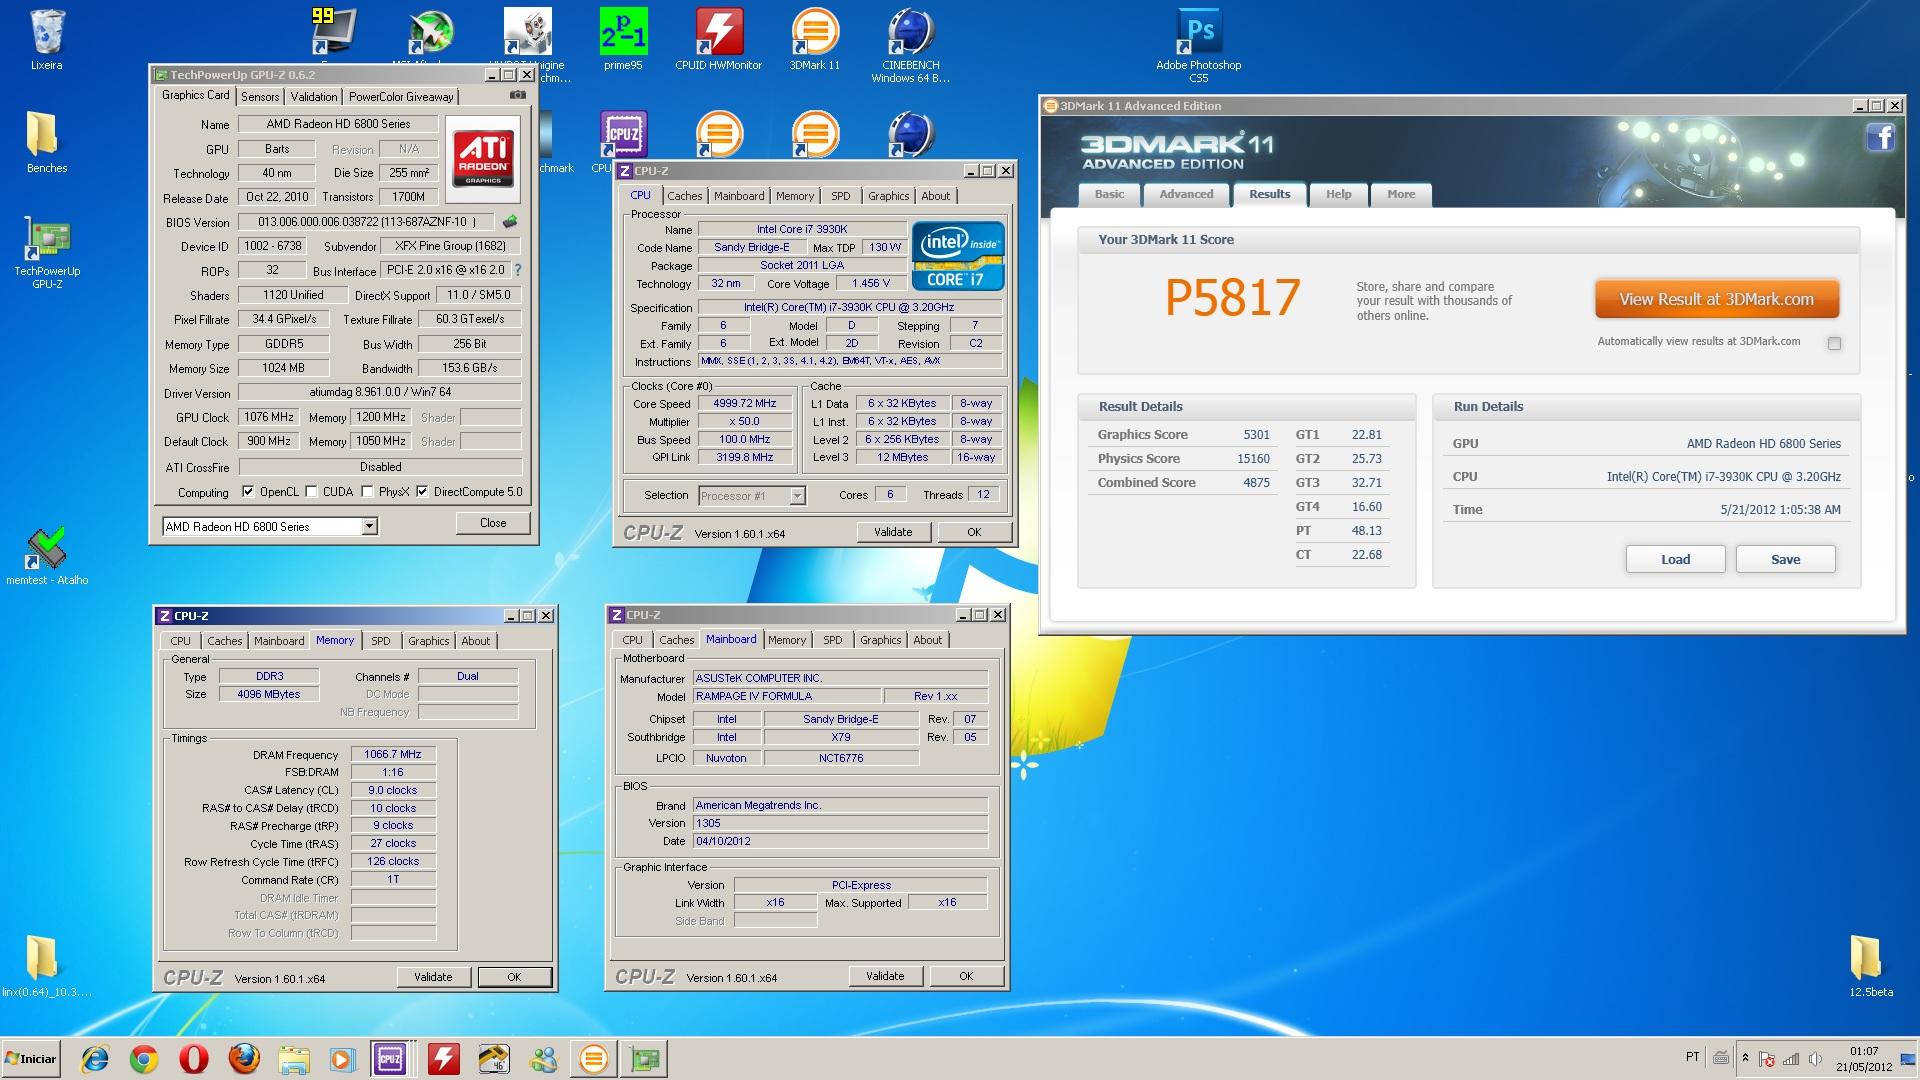Click the Bus Interface question mark icon
1920x1080 pixels.
tap(518, 270)
